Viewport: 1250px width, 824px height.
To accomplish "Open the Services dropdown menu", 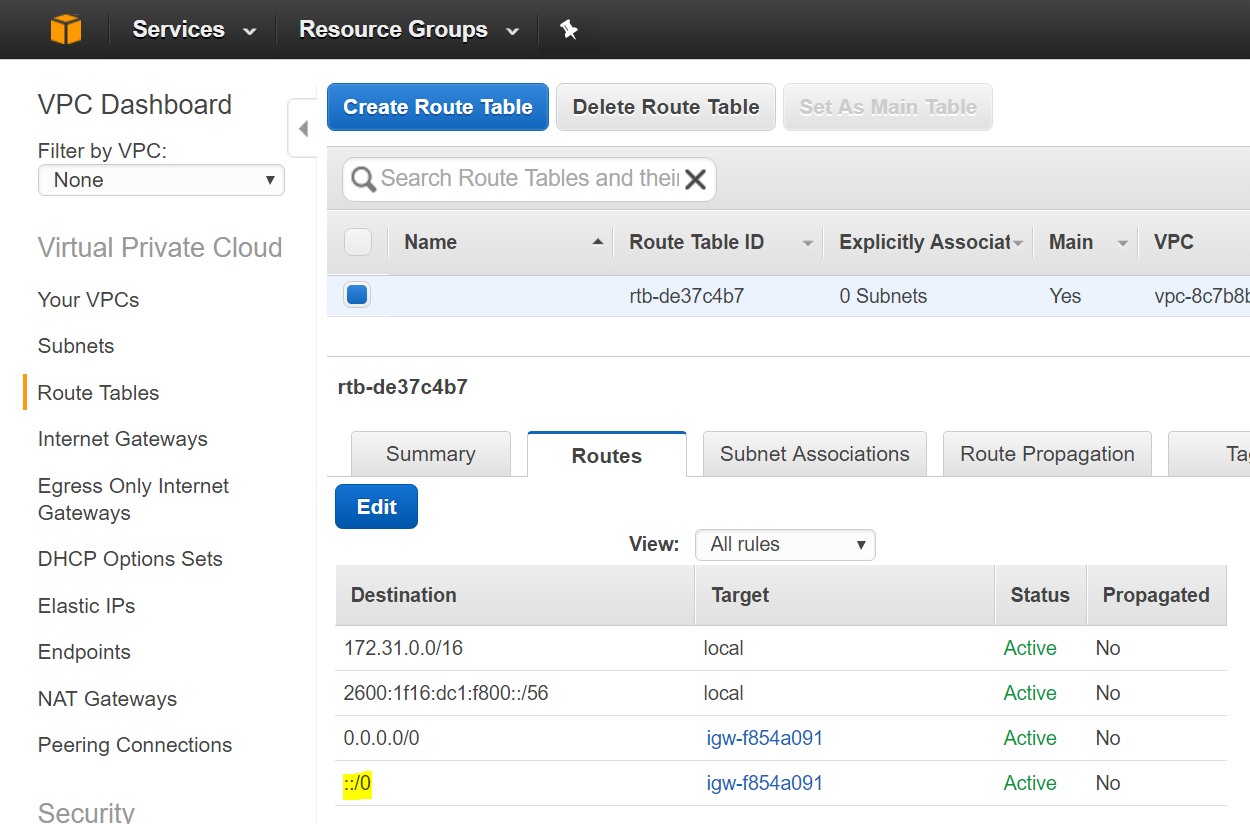I will (x=195, y=30).
